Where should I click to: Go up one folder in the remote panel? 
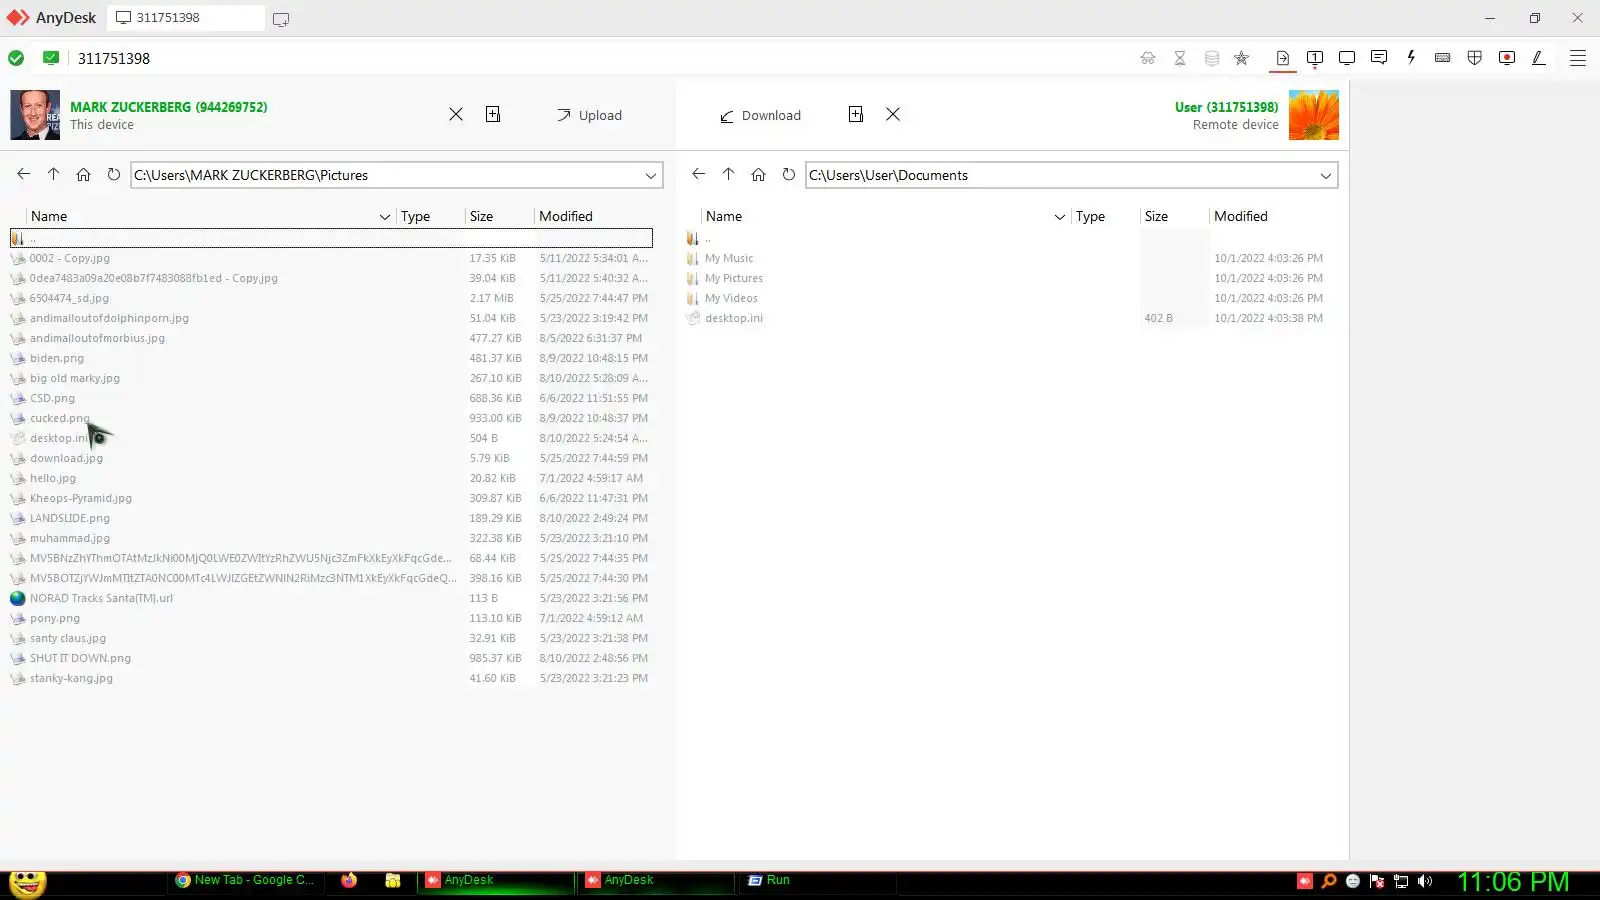(729, 174)
